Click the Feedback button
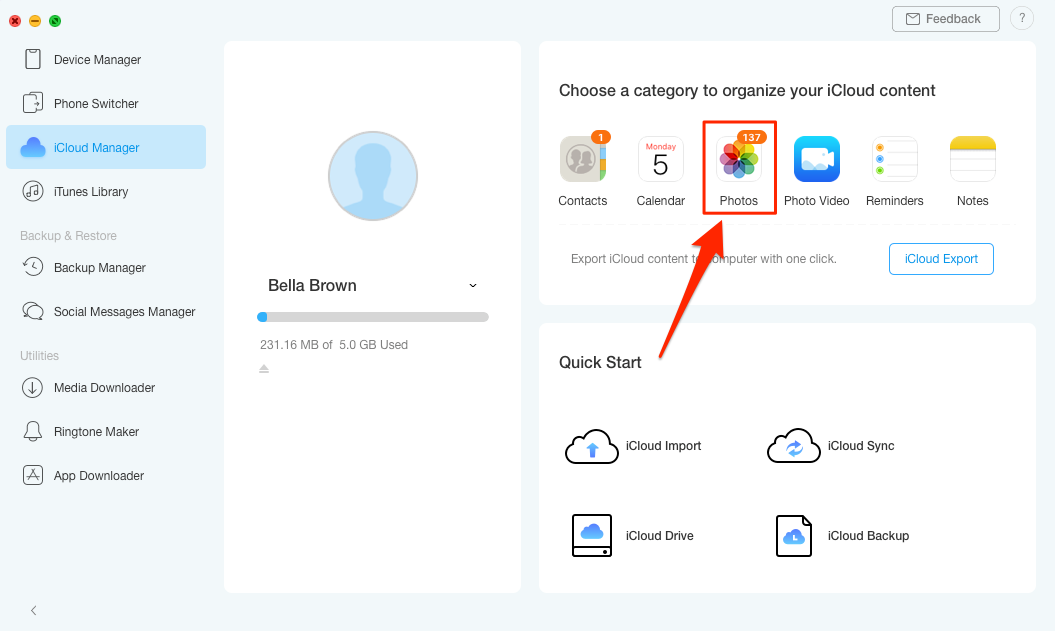Viewport: 1055px width, 631px height. coord(945,19)
